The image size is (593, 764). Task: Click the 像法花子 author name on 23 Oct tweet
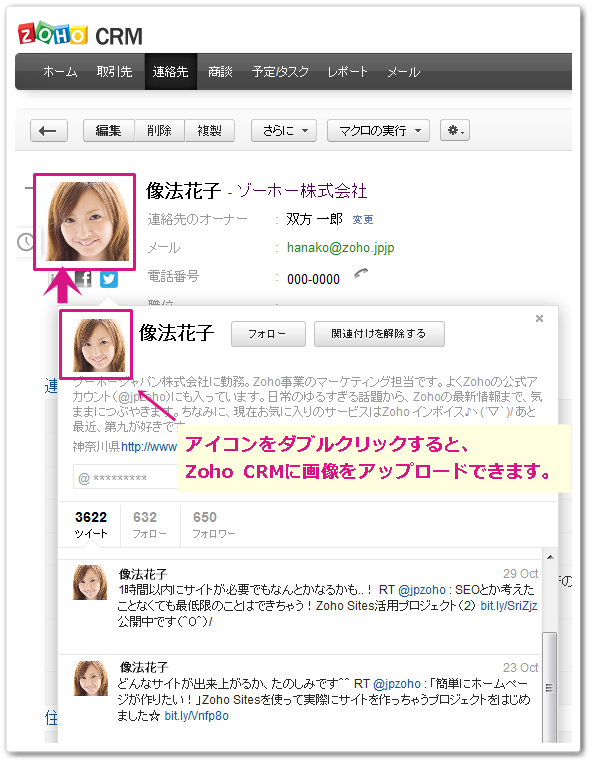tap(144, 667)
